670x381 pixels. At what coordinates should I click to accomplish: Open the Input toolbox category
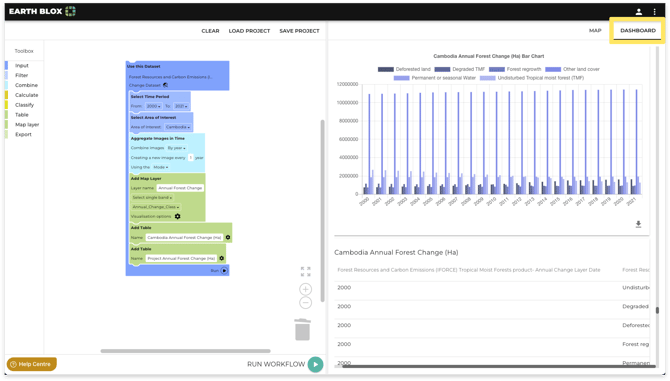(x=22, y=65)
